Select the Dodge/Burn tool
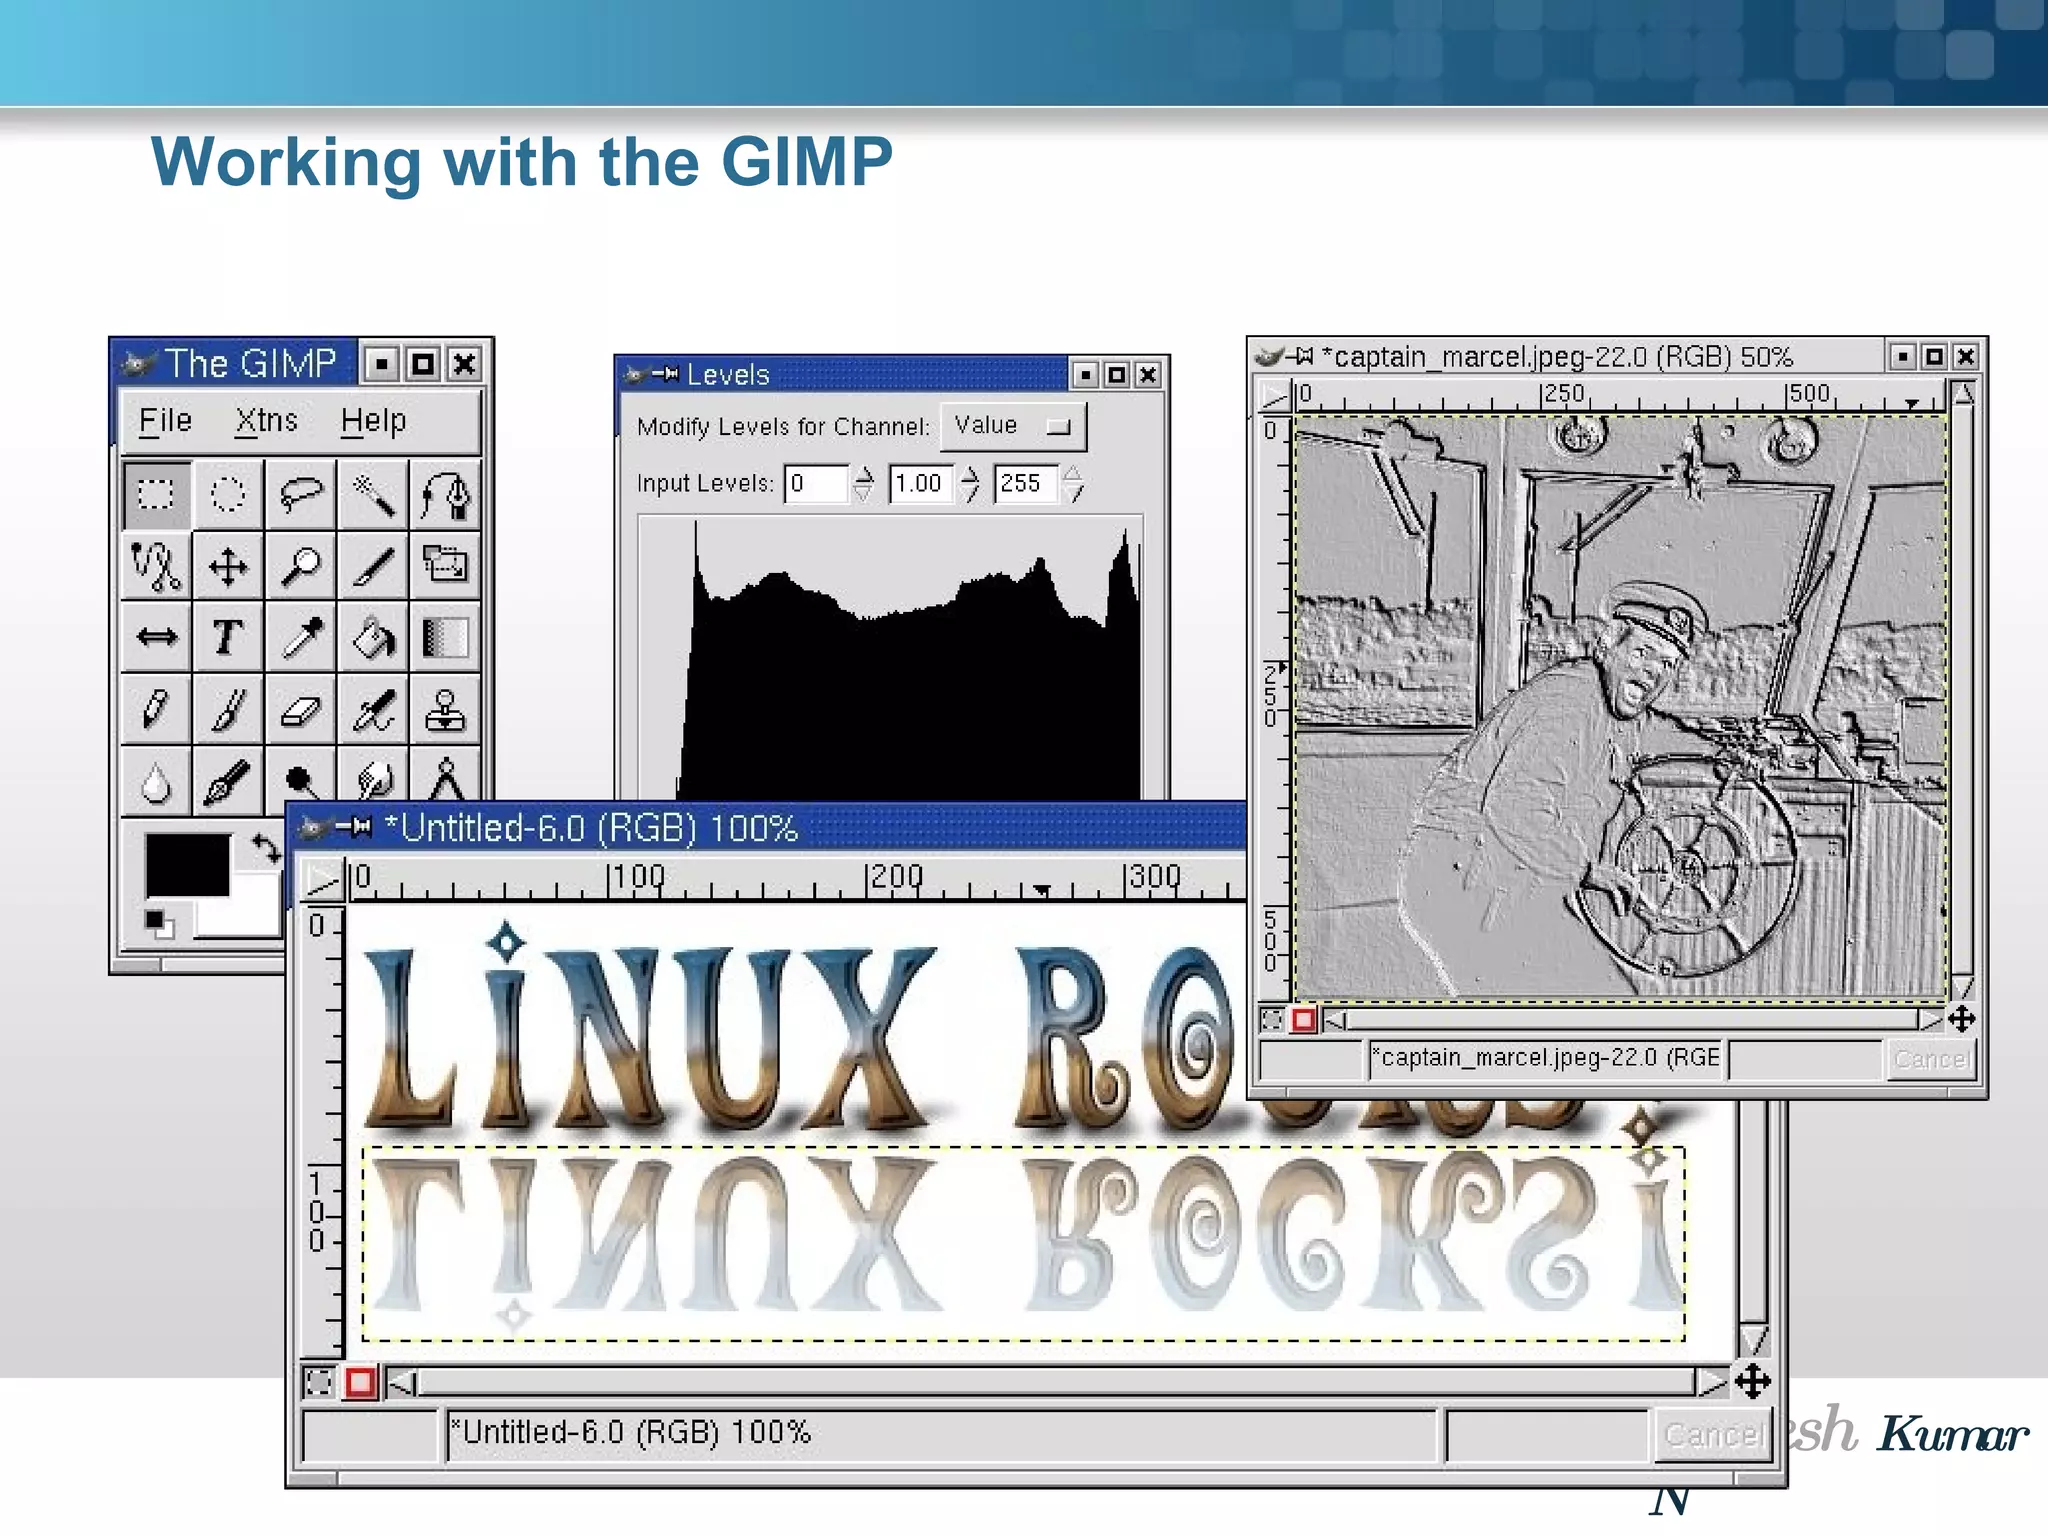2048x1536 pixels. (x=300, y=776)
